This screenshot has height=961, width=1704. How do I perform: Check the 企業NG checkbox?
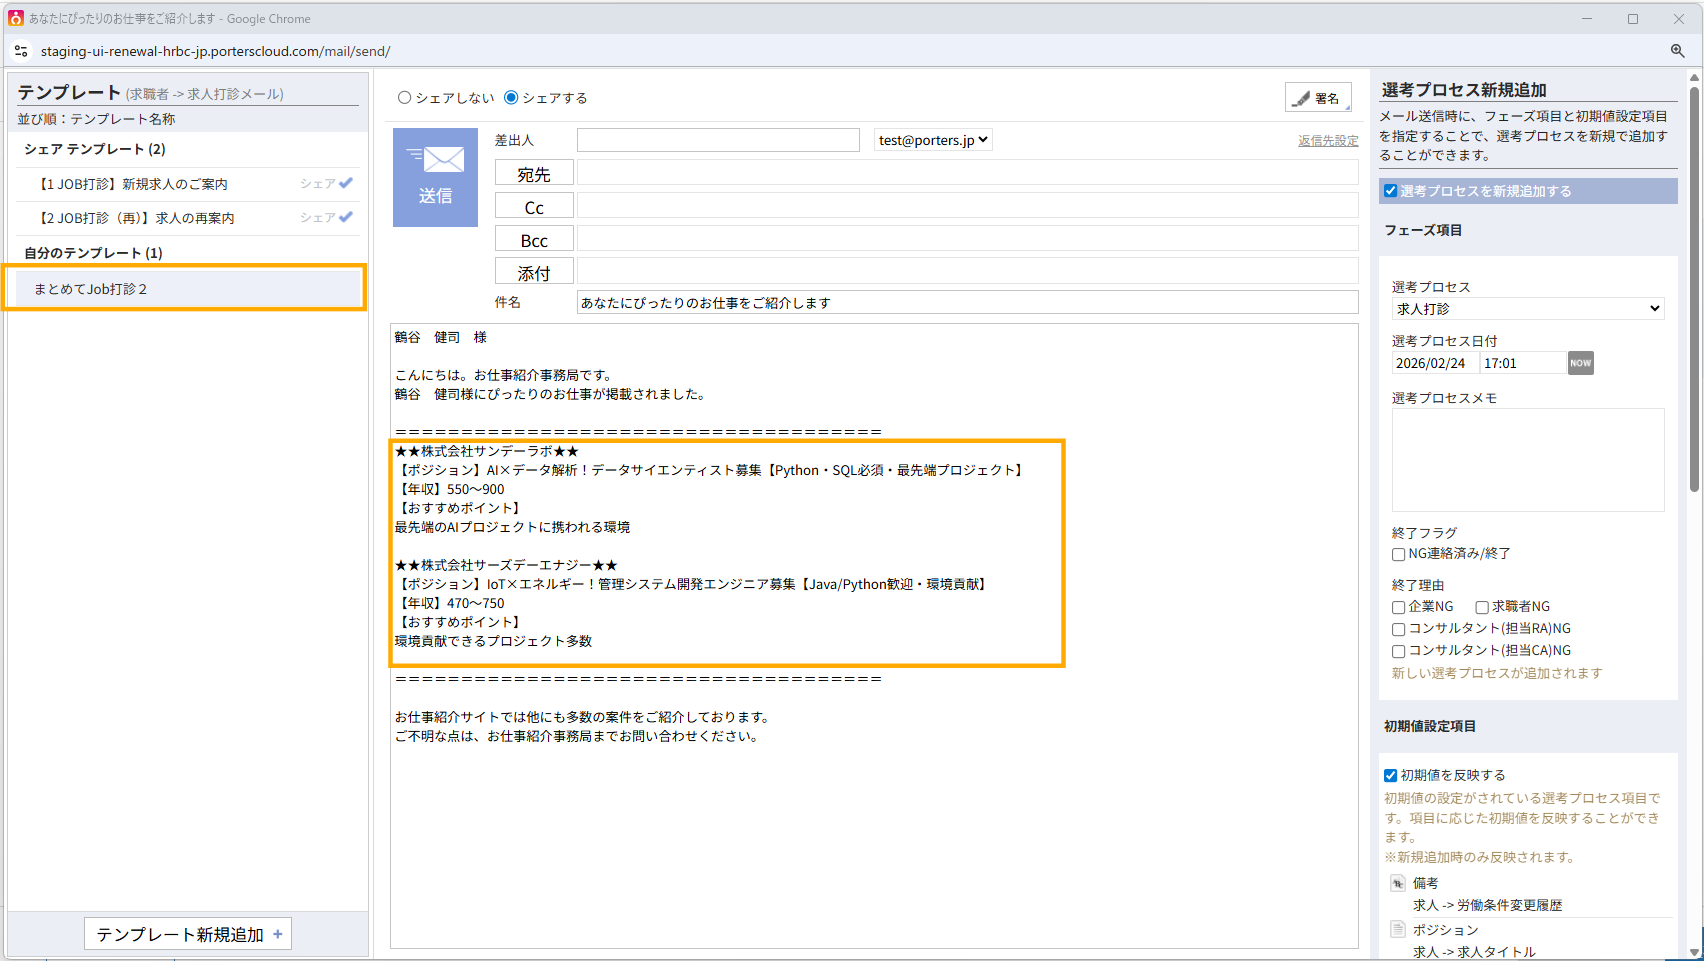point(1398,607)
